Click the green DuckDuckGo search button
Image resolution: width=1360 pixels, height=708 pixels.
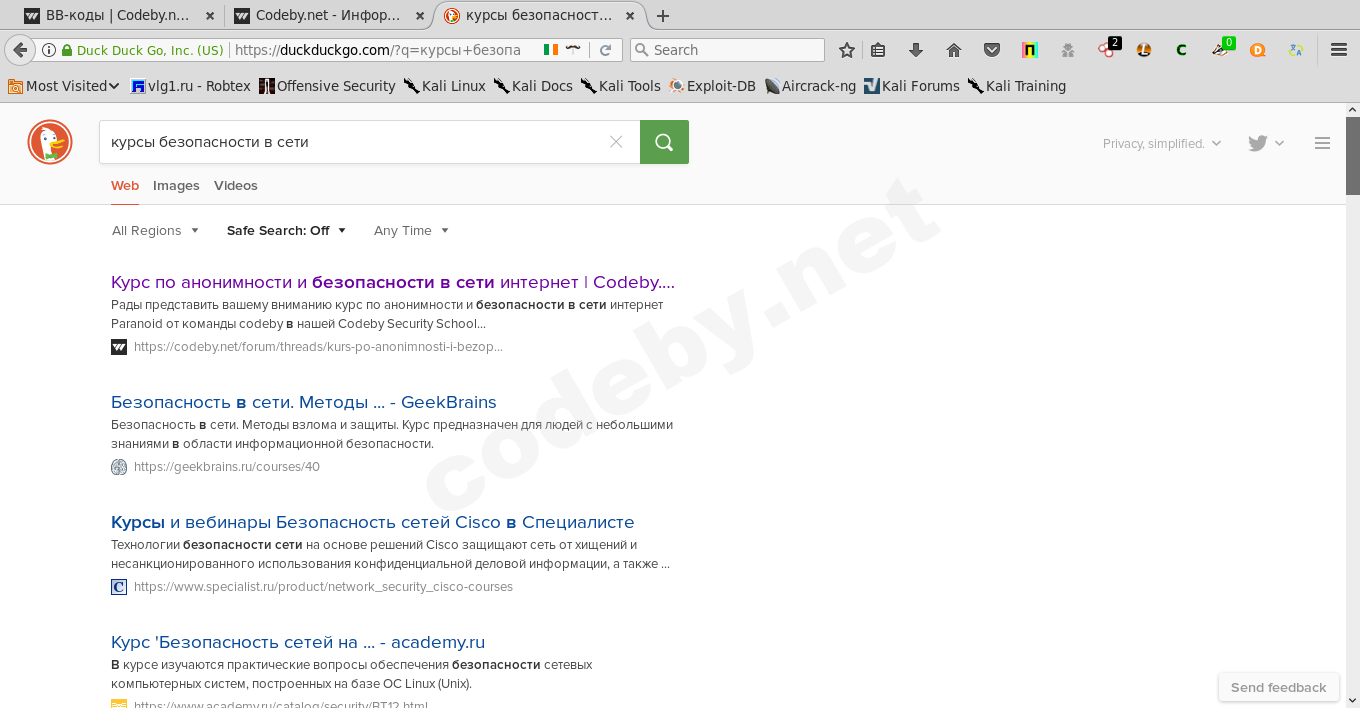coord(664,142)
